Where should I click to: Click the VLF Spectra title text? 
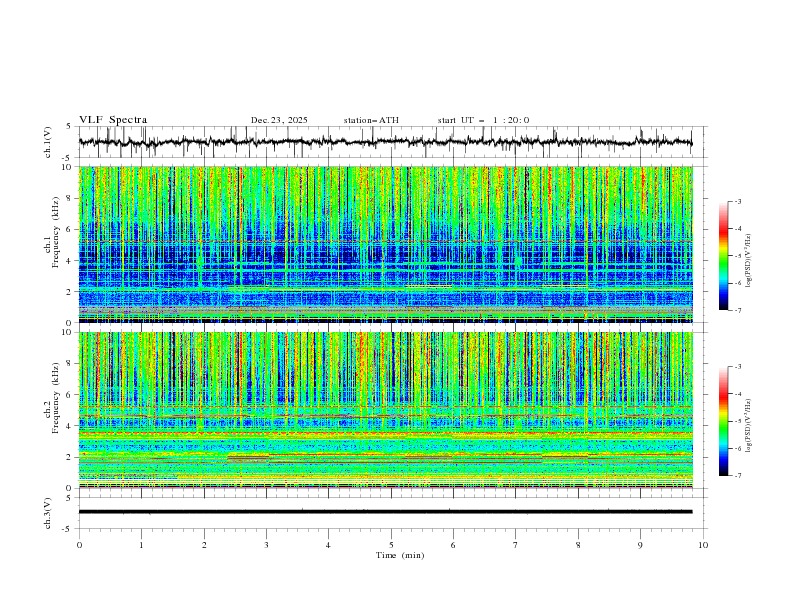113,120
